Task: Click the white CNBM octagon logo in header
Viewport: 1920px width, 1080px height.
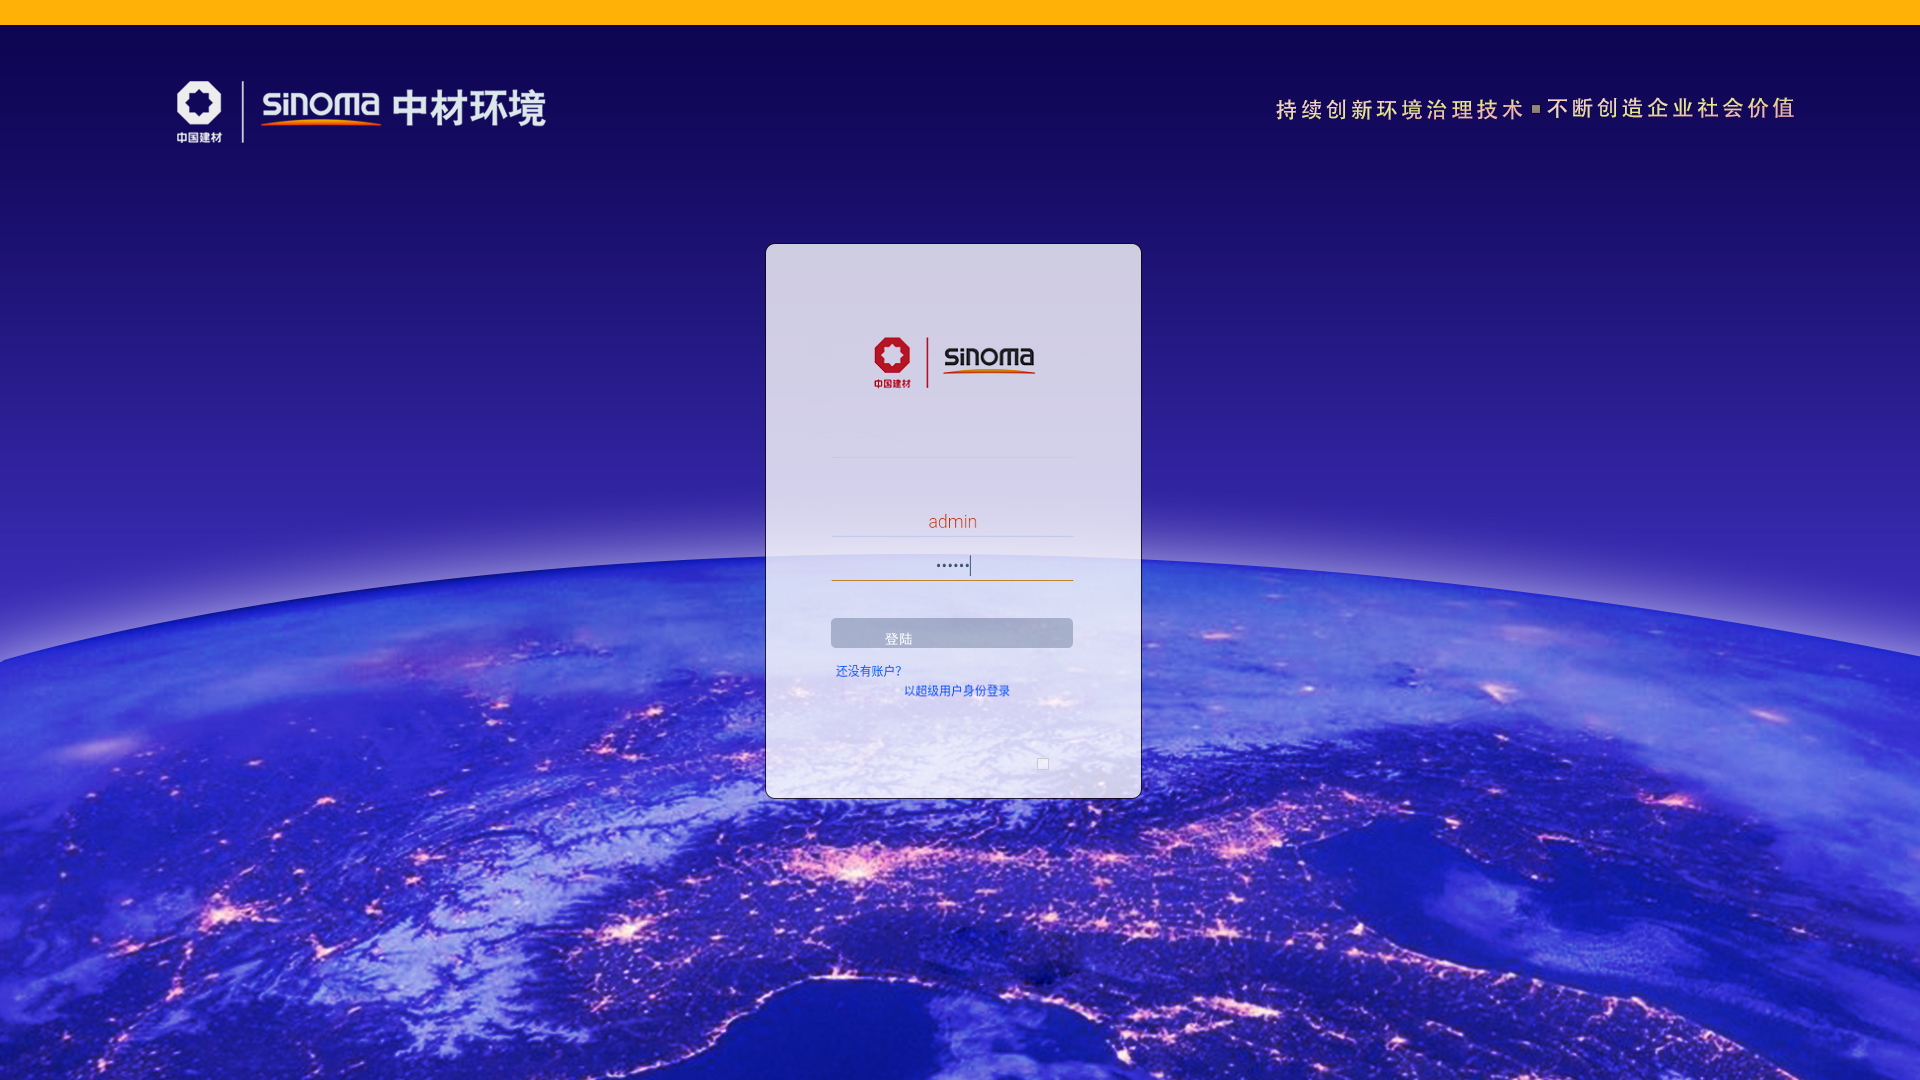Action: tap(199, 102)
